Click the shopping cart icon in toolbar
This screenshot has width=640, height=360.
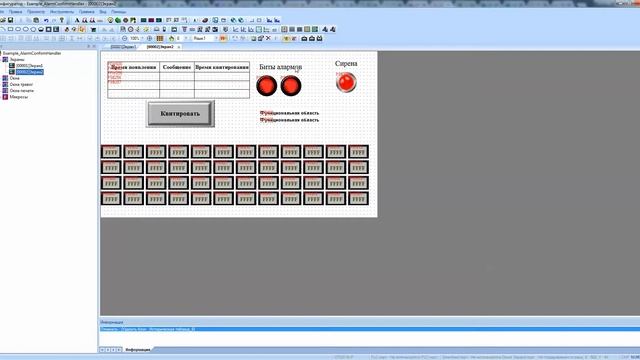pyautogui.click(x=93, y=29)
